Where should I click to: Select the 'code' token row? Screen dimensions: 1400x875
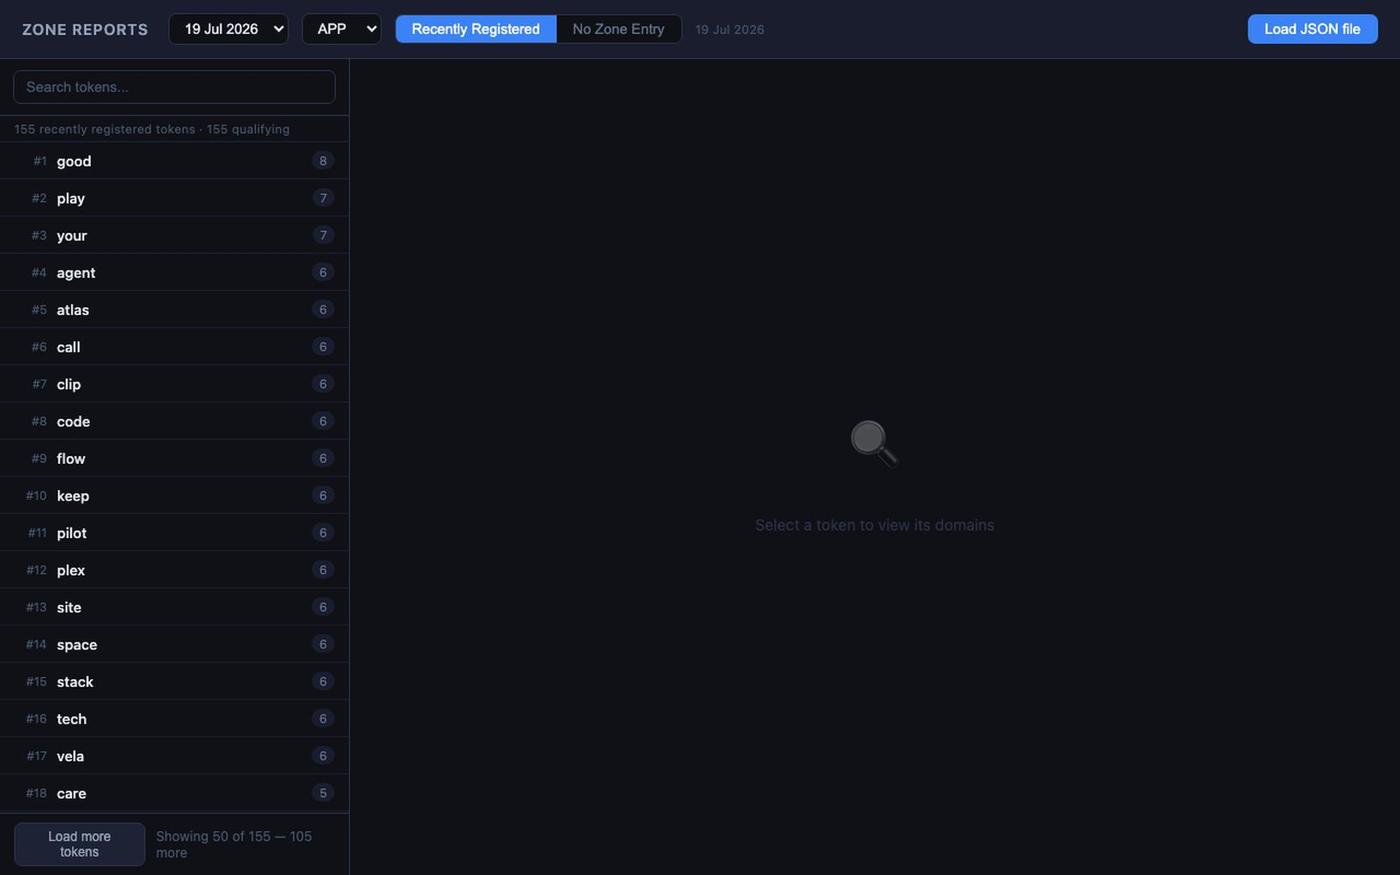pos(174,421)
